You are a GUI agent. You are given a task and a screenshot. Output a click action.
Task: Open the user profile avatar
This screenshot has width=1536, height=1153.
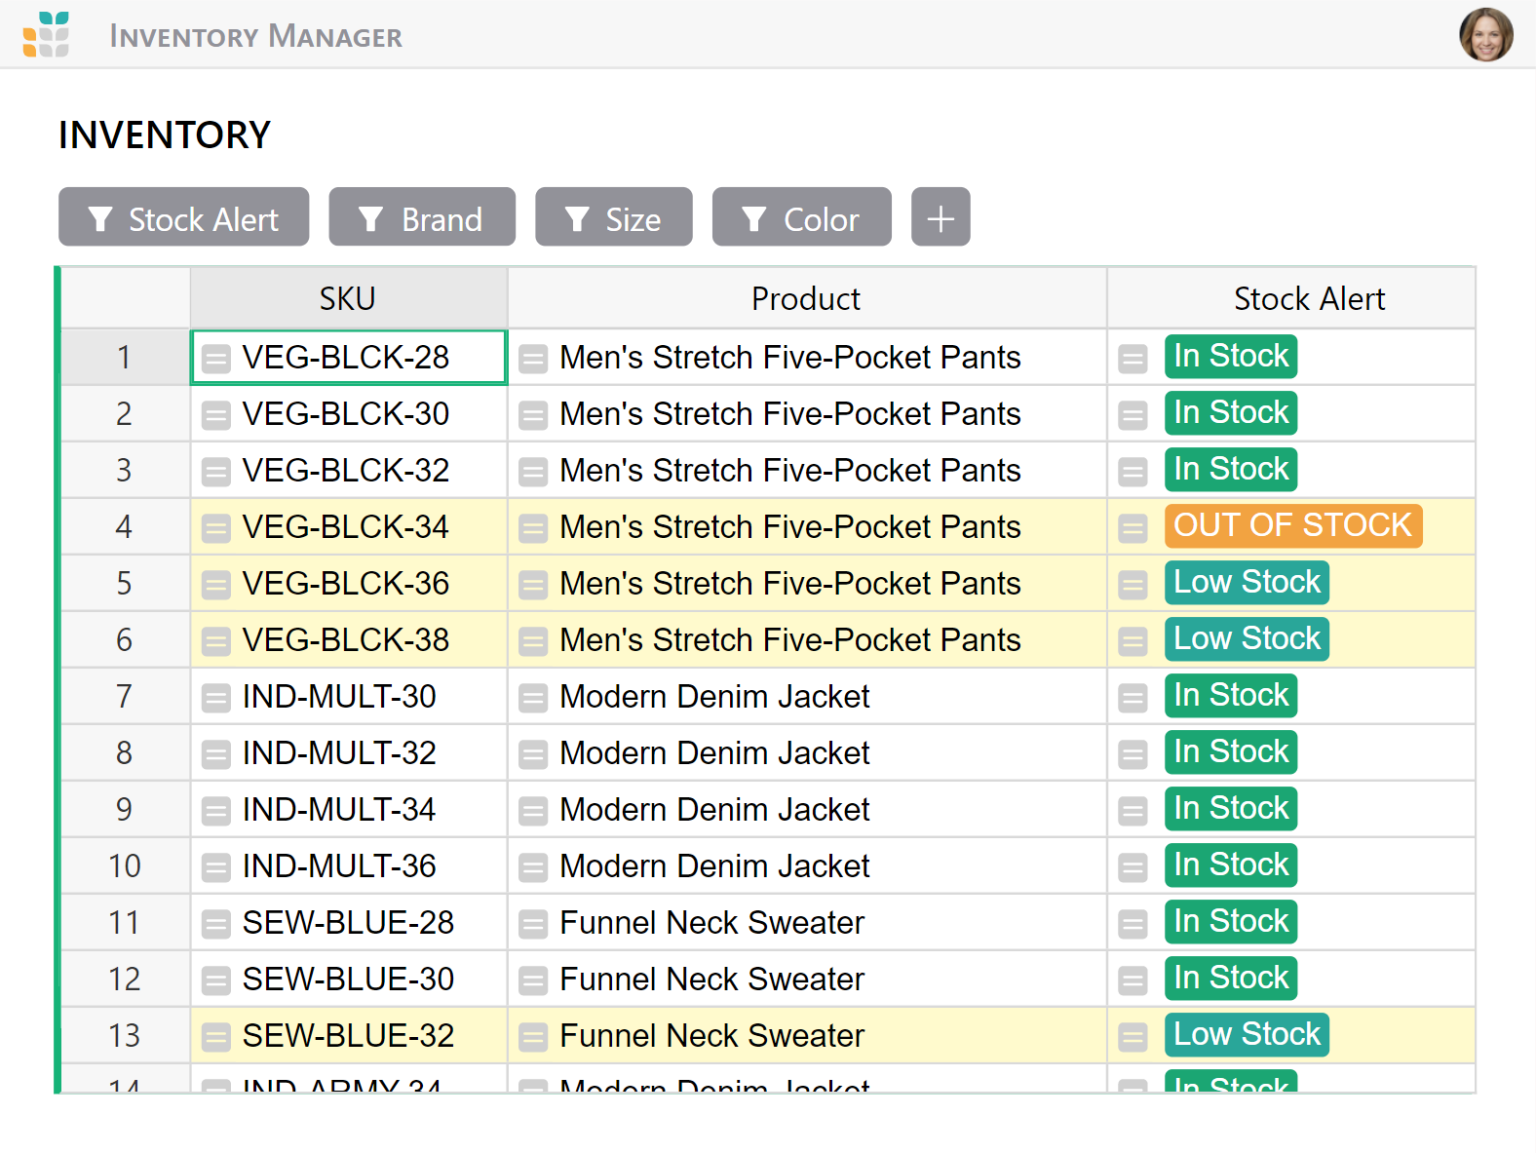[x=1486, y=33]
